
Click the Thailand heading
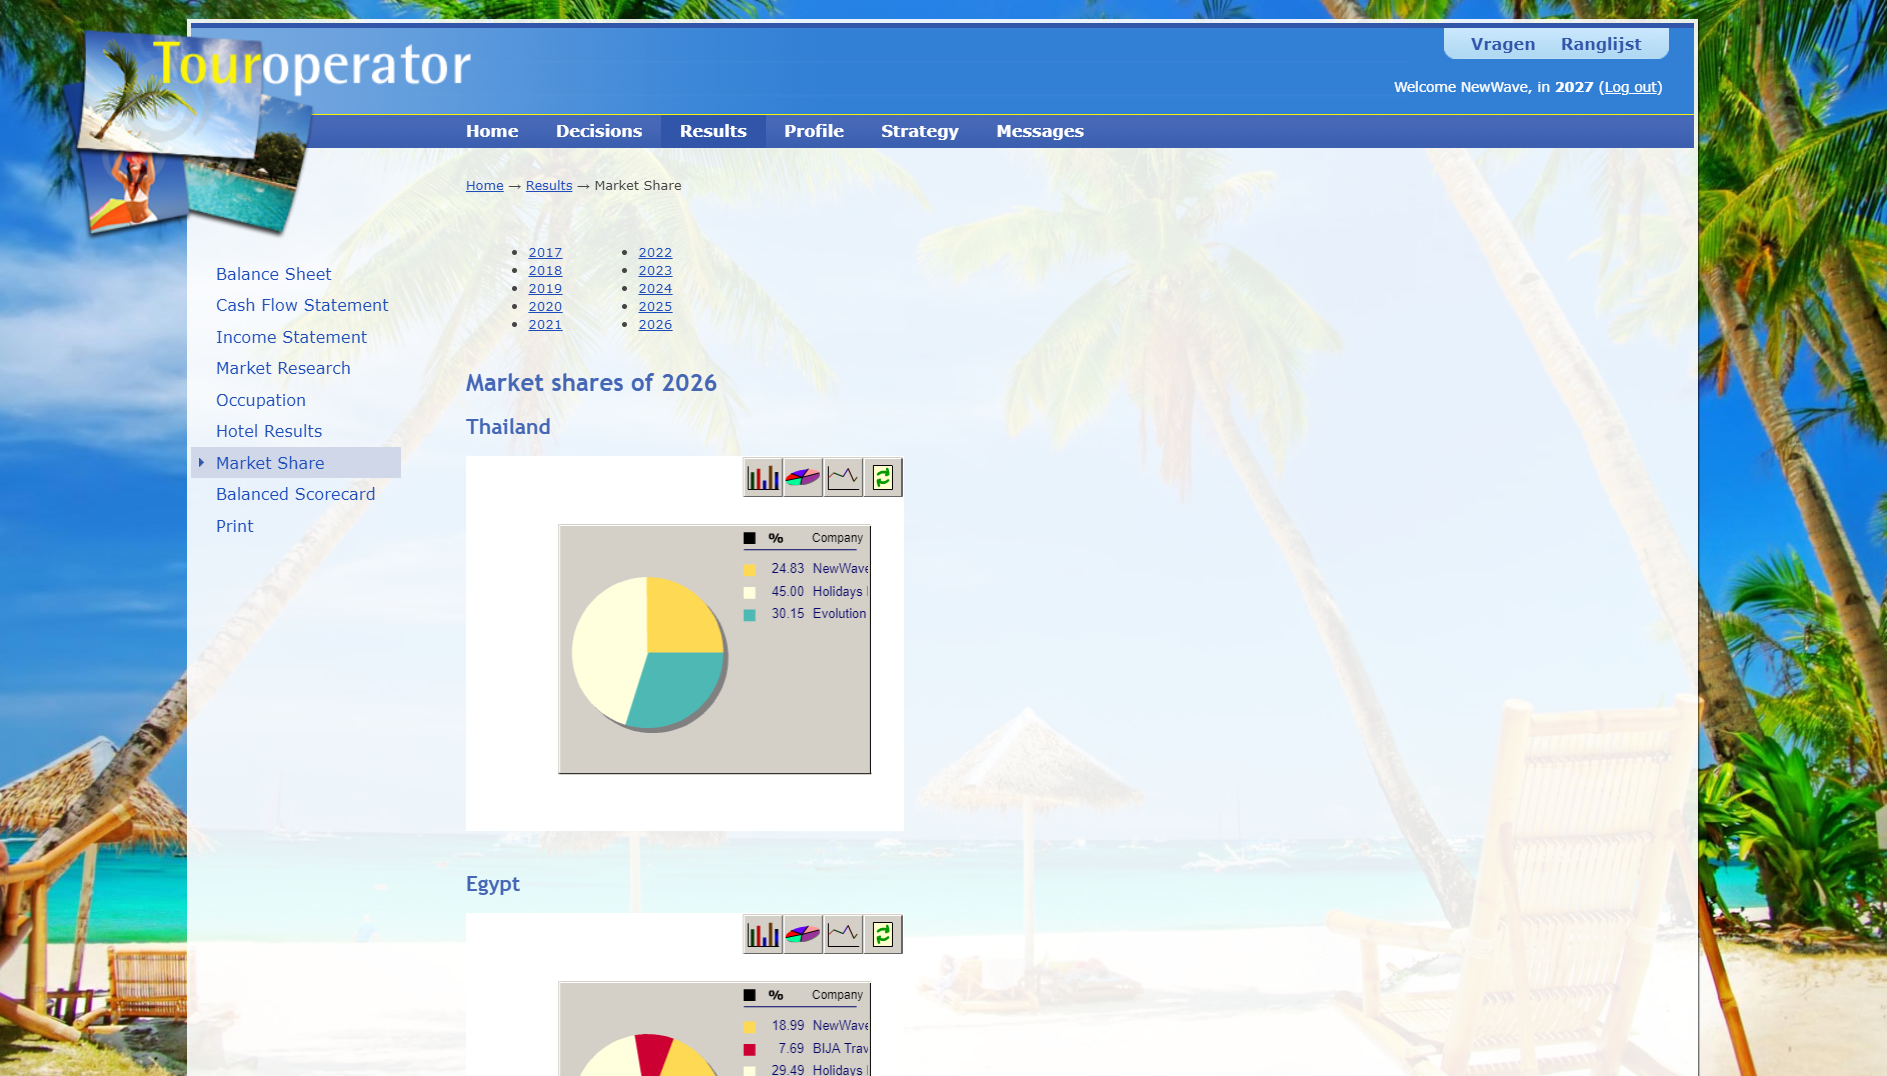coord(508,427)
